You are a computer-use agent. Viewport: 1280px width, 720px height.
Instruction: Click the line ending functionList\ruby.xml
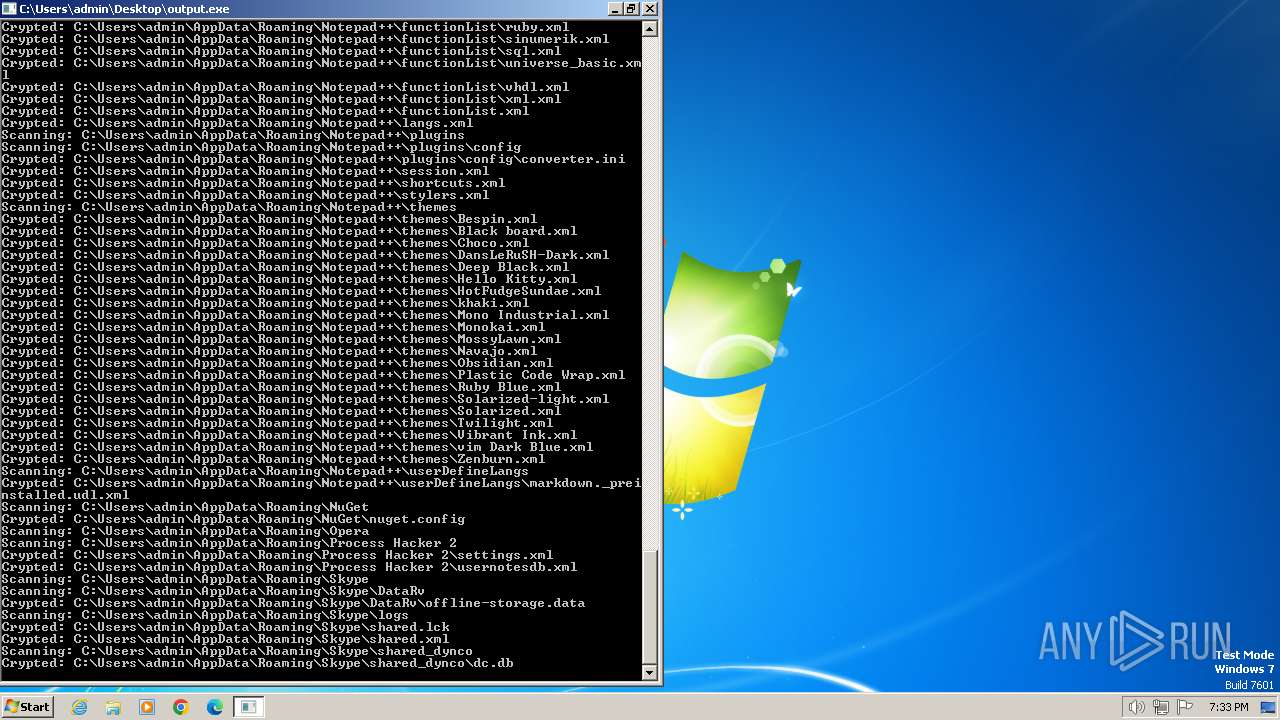tap(285, 27)
